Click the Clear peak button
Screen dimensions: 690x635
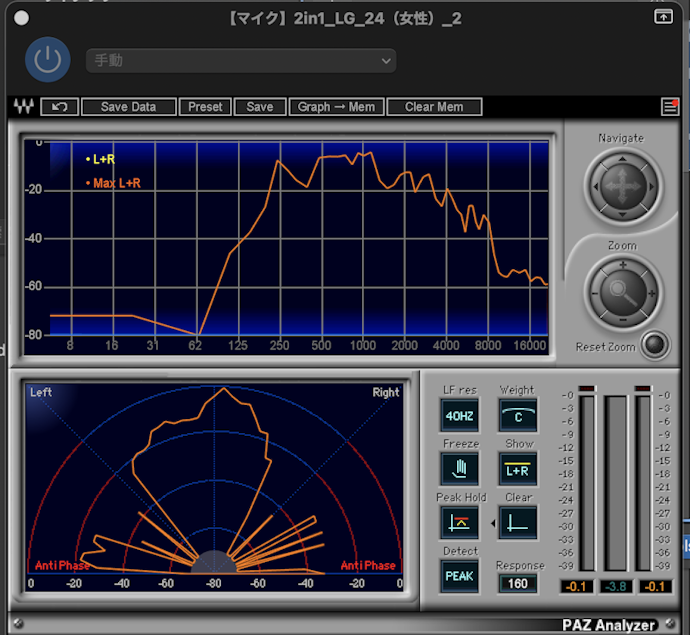(518, 522)
